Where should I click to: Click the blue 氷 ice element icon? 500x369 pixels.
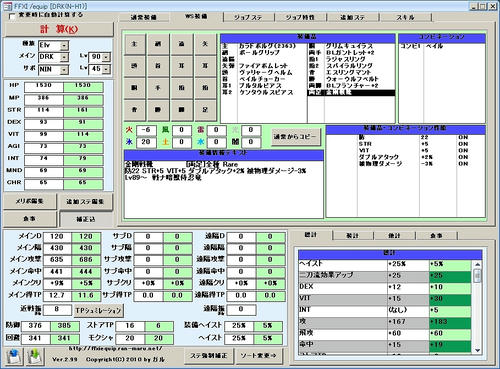(x=129, y=142)
